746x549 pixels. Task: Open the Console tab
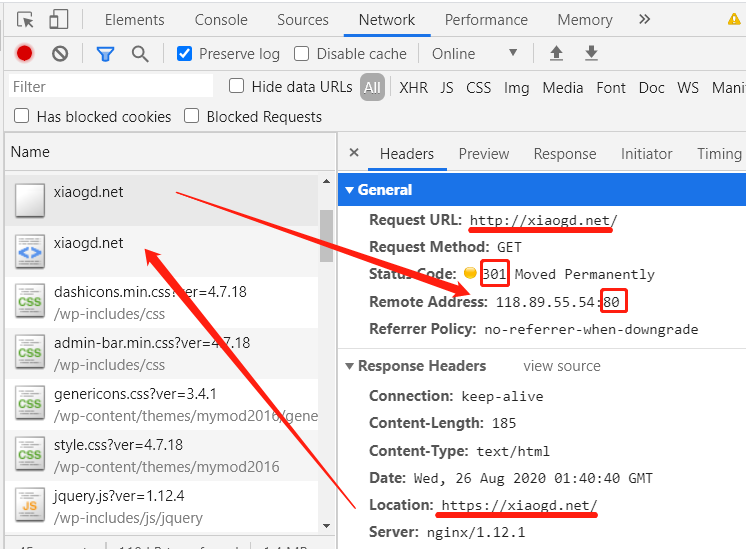point(221,20)
